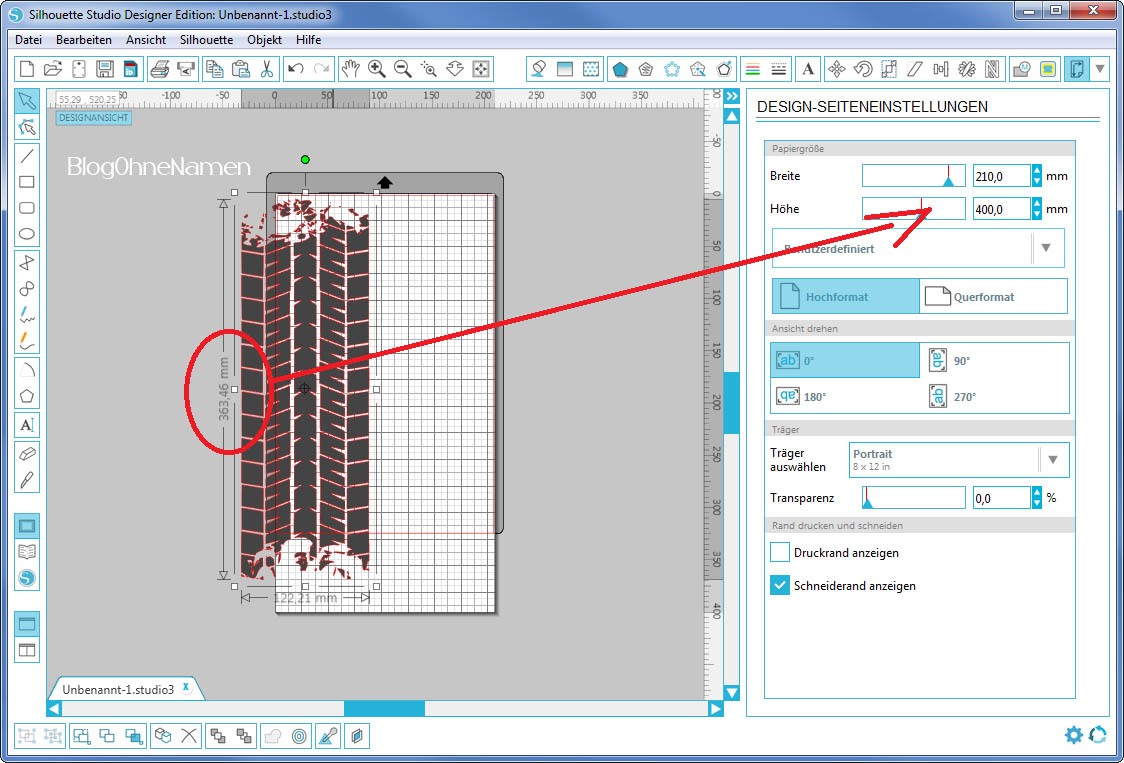The height and width of the screenshot is (763, 1124).
Task: Open the Text Style panel icon
Action: click(x=808, y=69)
